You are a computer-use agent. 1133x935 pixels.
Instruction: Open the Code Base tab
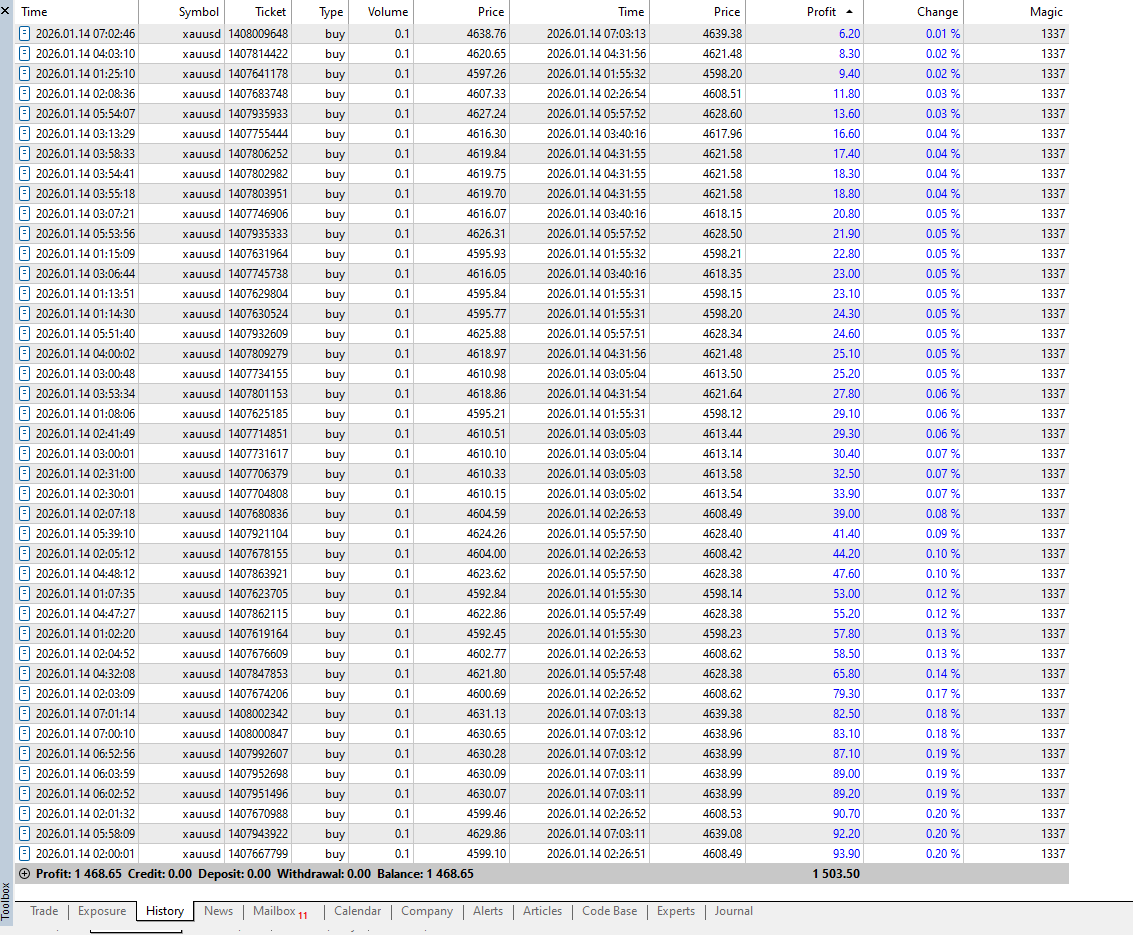click(610, 911)
